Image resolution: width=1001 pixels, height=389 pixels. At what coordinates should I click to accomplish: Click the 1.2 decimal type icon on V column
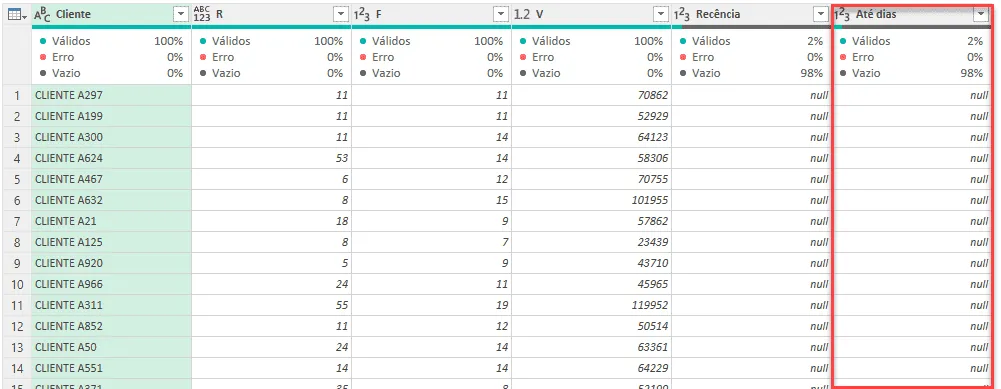(522, 15)
